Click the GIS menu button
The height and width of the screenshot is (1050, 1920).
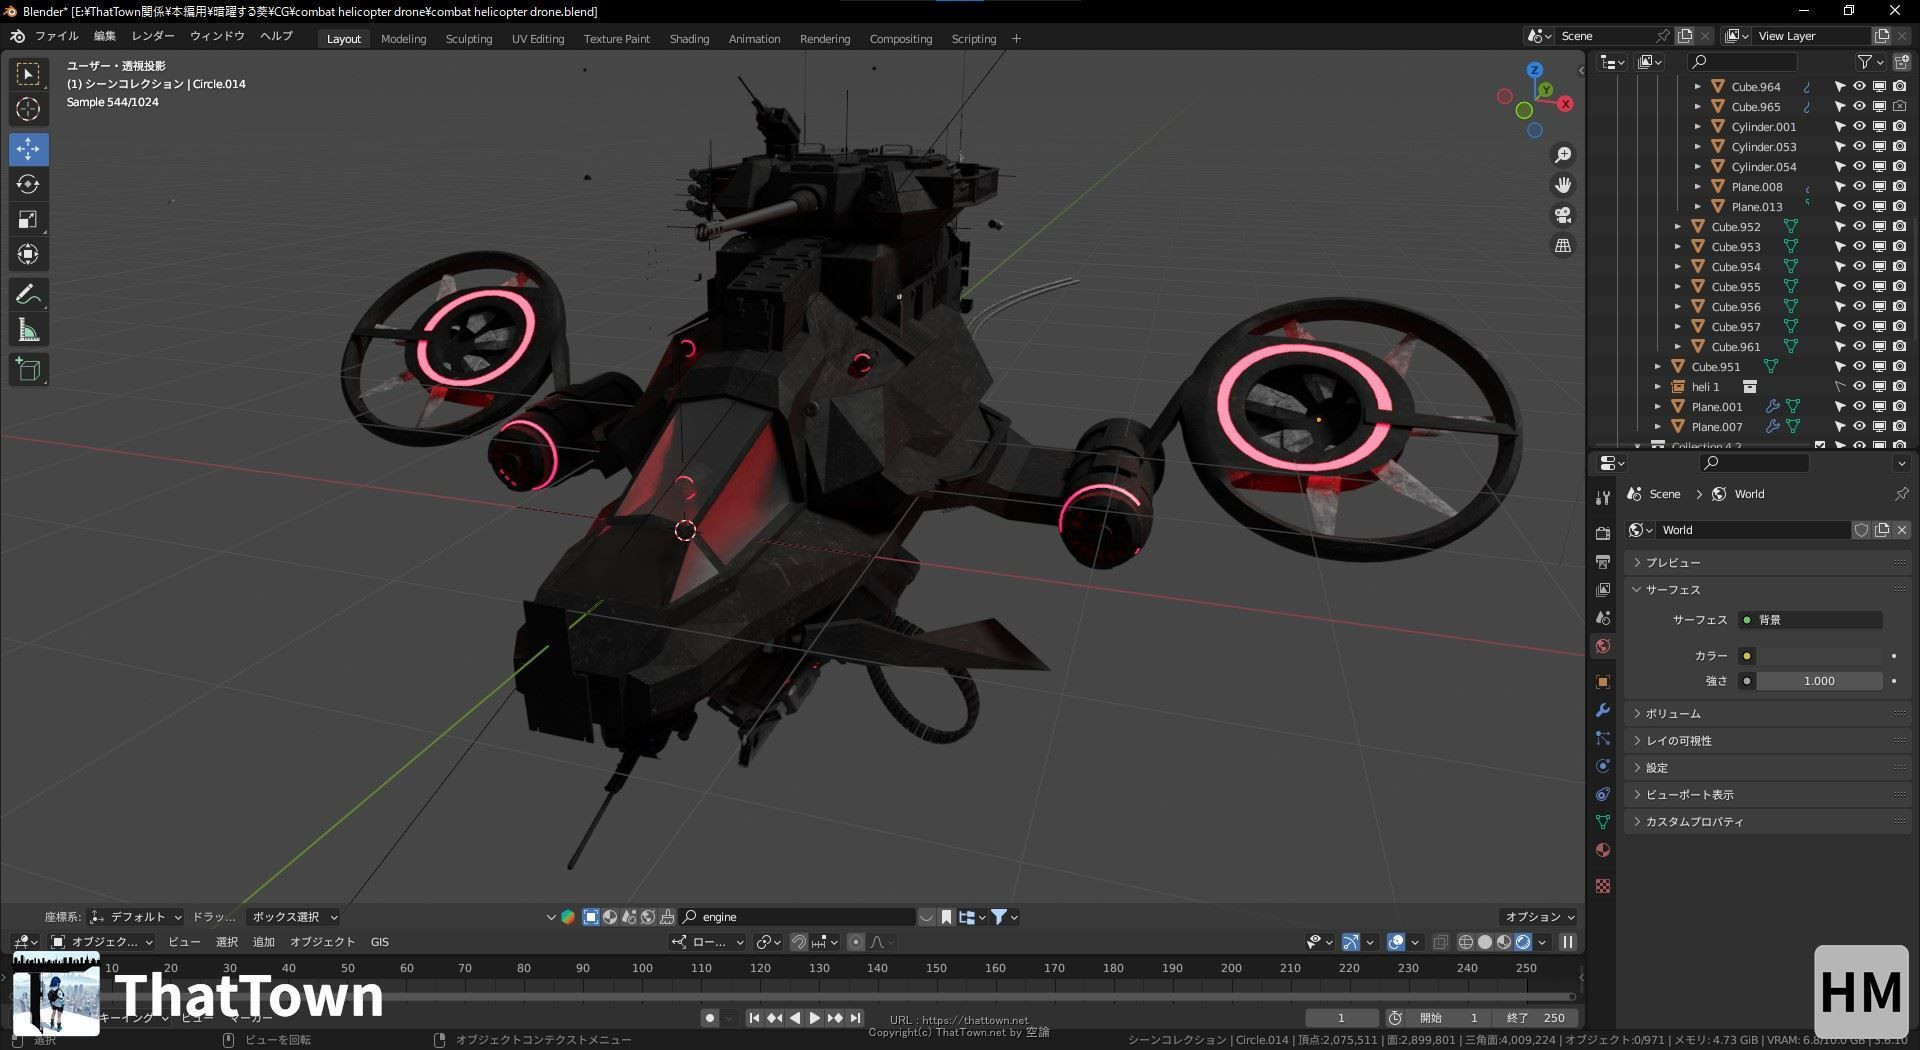tap(380, 942)
